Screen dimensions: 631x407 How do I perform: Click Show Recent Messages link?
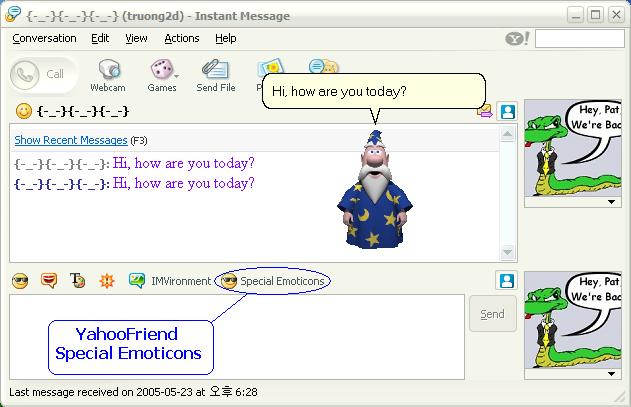click(x=71, y=140)
